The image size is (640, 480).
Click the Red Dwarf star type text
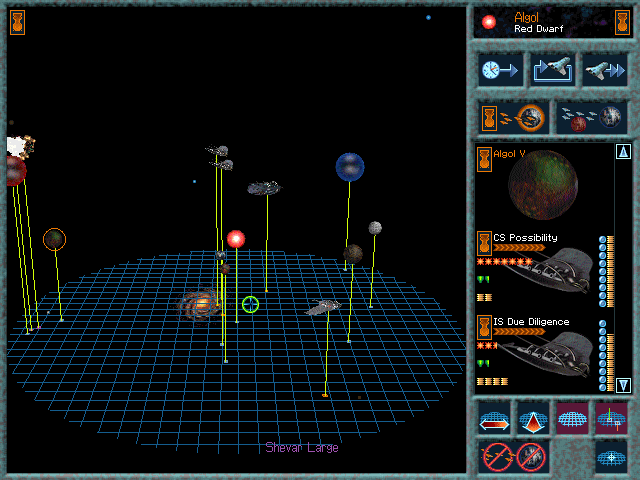[539, 29]
